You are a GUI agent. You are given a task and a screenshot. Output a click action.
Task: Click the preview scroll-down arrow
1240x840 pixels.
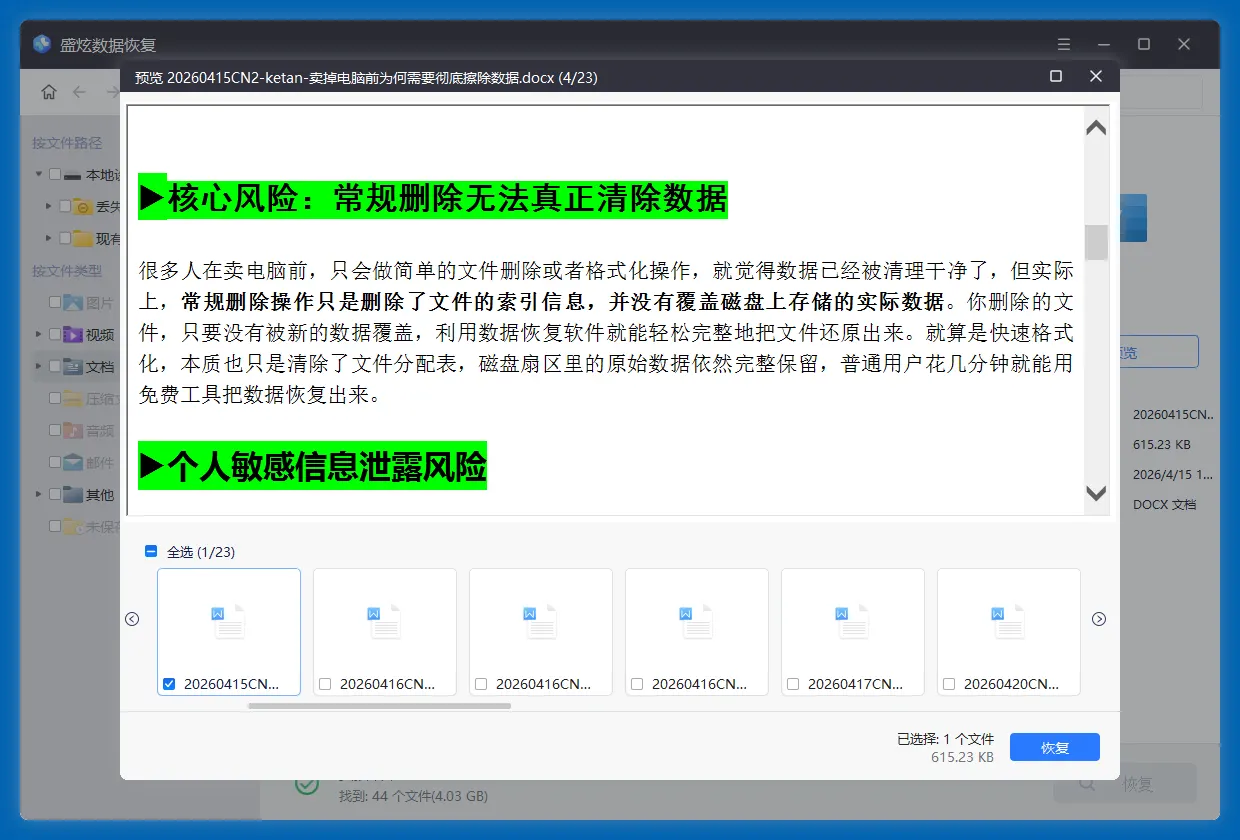coord(1096,493)
